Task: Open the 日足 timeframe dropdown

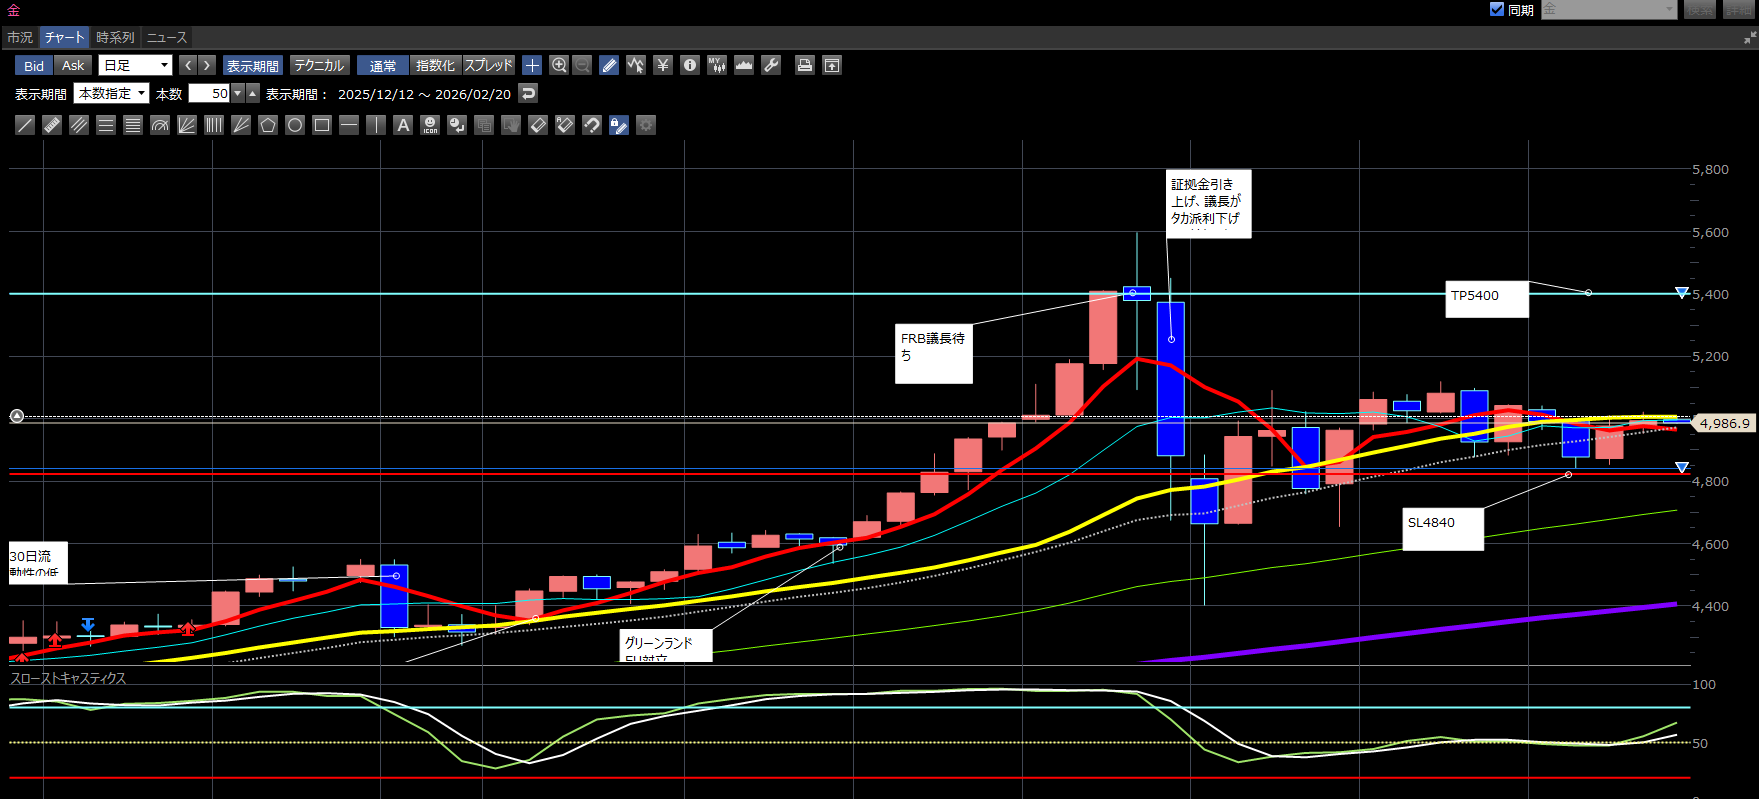Action: click(x=136, y=65)
